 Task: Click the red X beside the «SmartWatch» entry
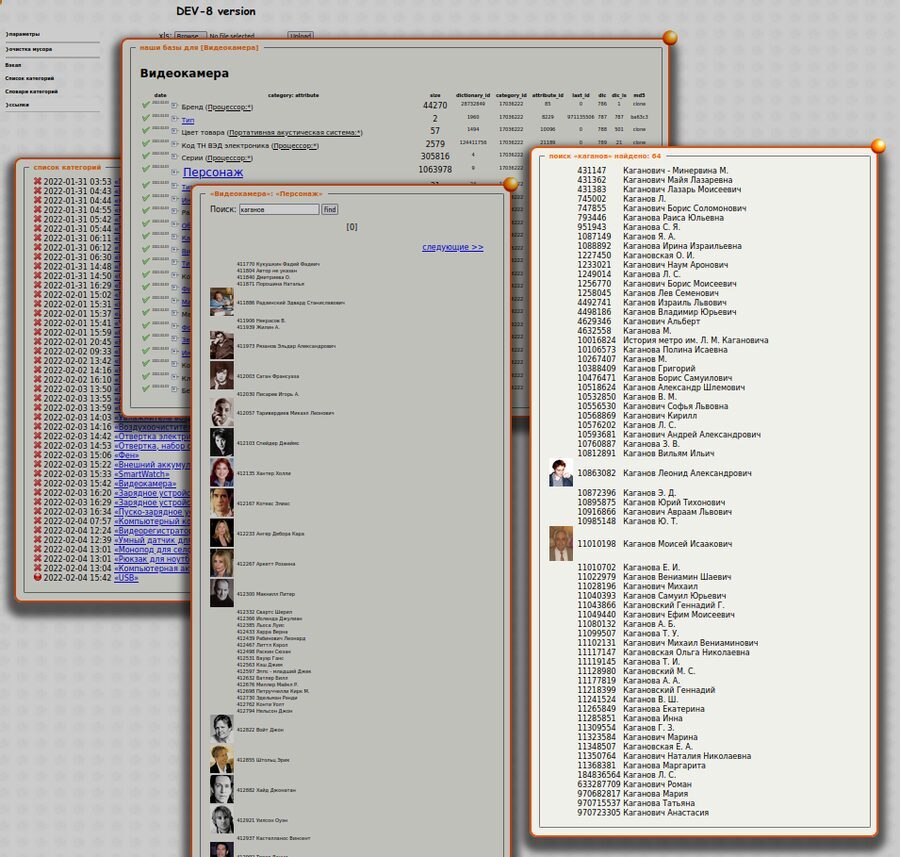click(x=38, y=474)
